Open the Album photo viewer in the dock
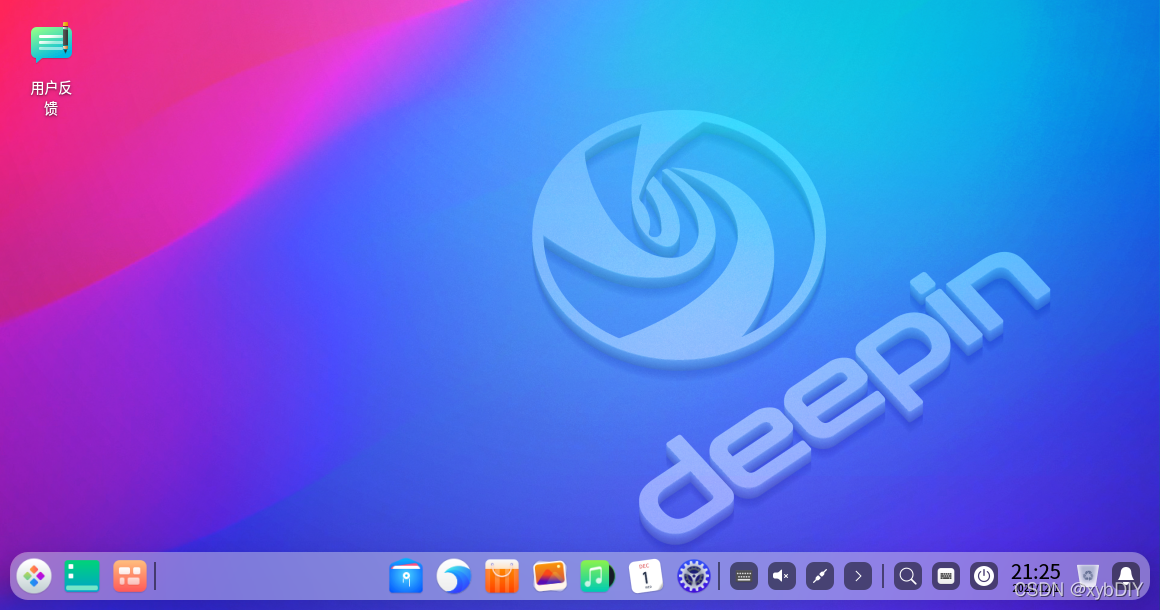This screenshot has width=1160, height=610. (550, 576)
